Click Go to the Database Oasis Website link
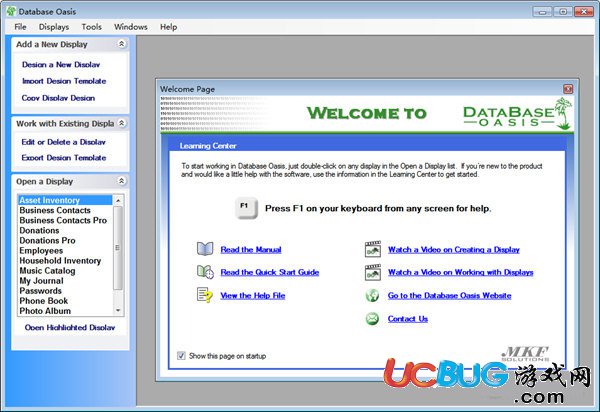Screen dimensions: 600x412 [449, 295]
